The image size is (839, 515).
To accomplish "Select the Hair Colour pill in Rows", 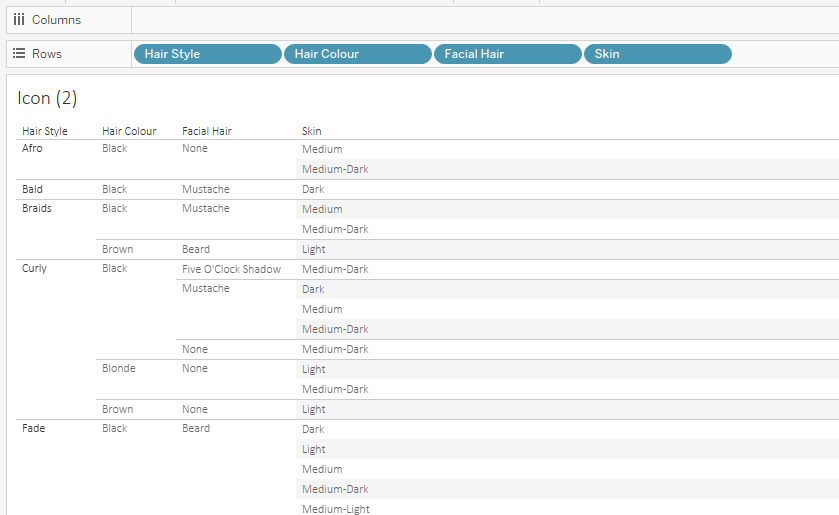I will [357, 54].
